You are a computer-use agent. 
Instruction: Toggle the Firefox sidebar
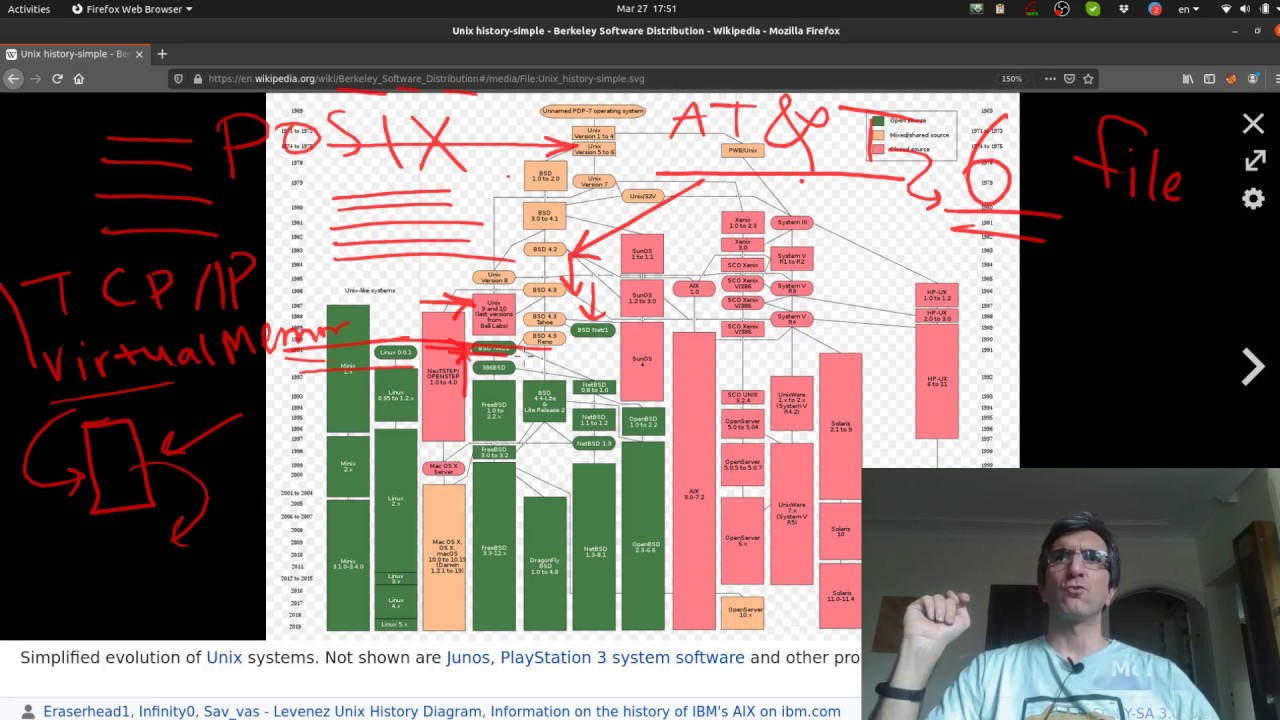click(1209, 79)
